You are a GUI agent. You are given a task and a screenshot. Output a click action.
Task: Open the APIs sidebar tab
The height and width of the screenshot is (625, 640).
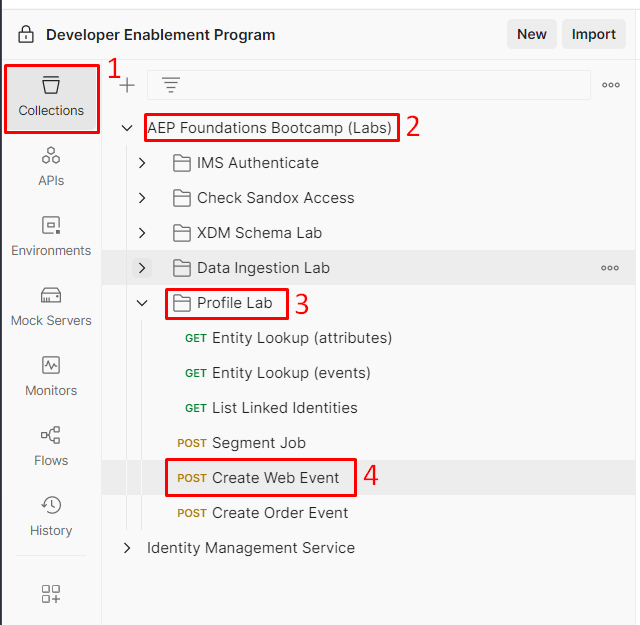click(x=51, y=167)
